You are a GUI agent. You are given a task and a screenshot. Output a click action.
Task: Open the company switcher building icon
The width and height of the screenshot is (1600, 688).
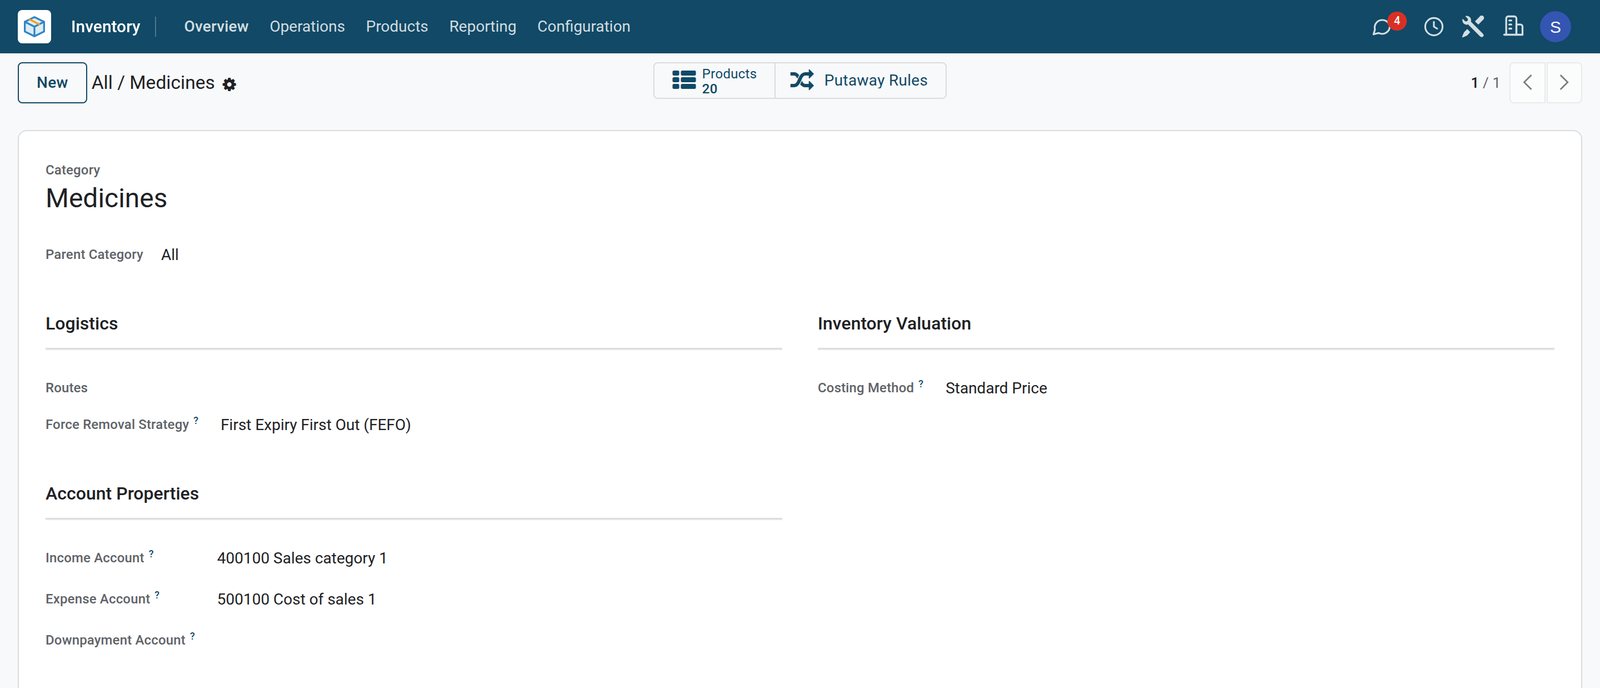[1514, 27]
